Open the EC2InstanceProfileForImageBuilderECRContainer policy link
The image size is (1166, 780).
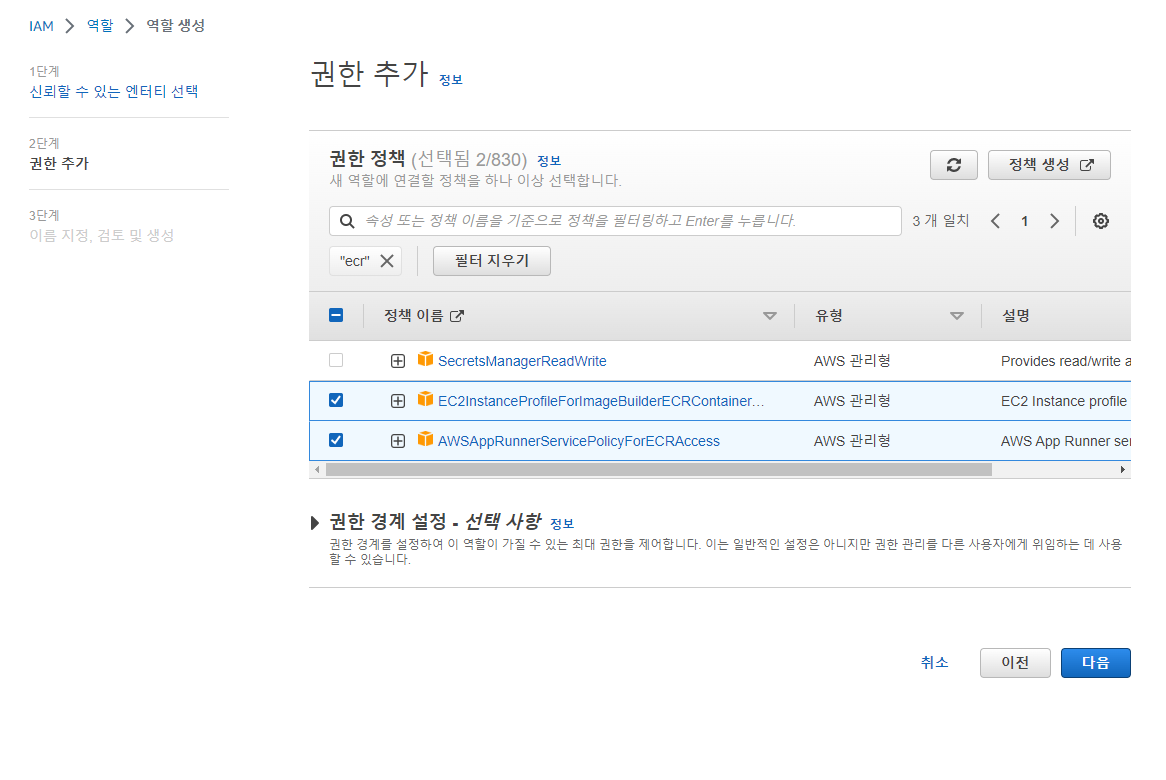point(601,401)
